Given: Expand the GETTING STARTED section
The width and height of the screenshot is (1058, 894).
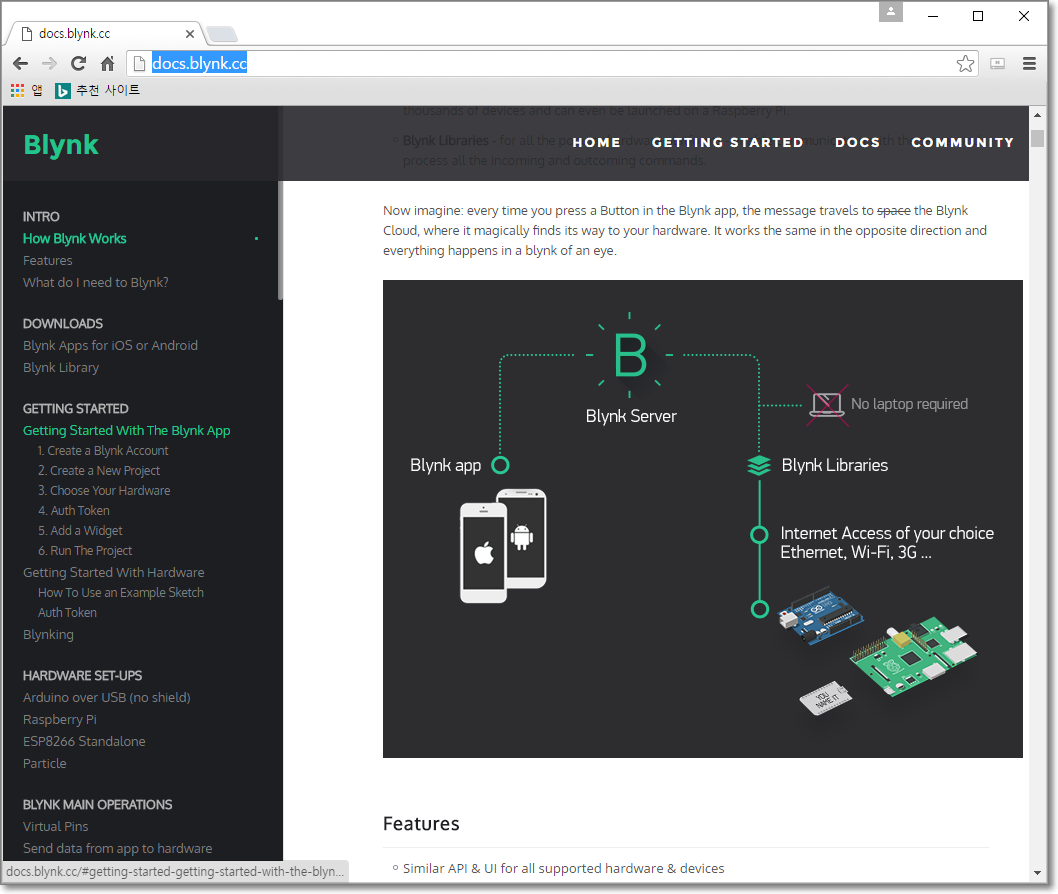Looking at the screenshot, I should [75, 408].
